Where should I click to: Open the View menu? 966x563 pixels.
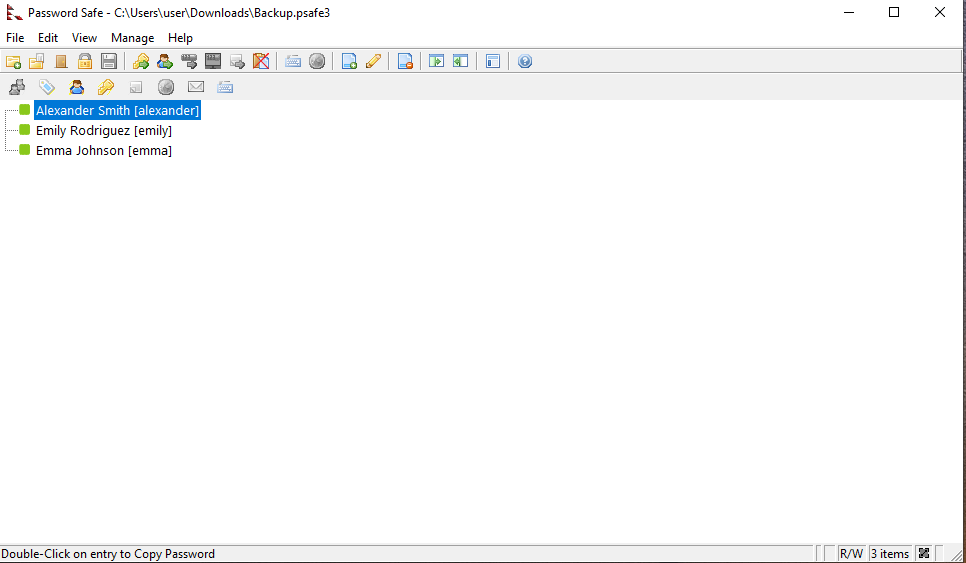(84, 38)
